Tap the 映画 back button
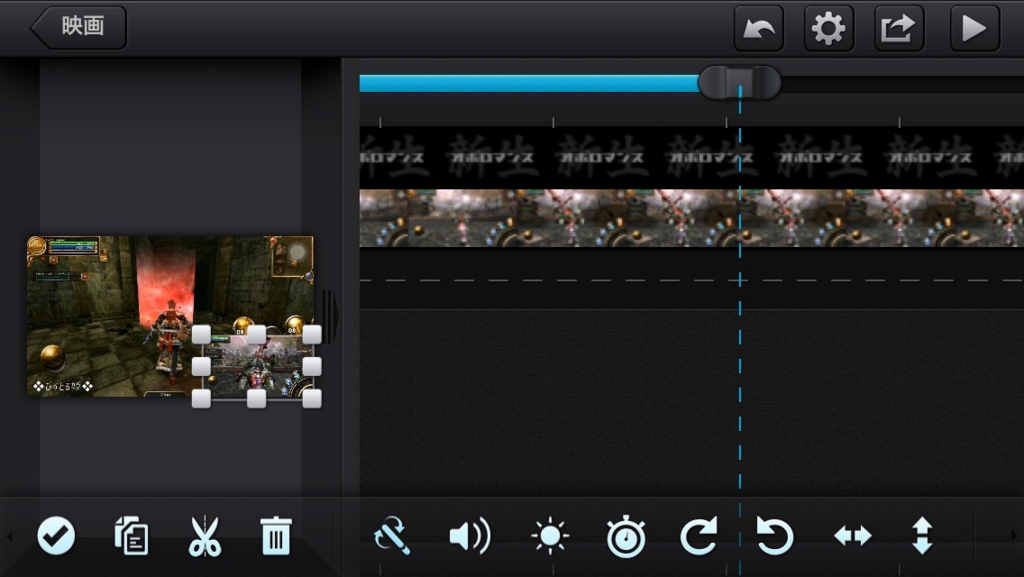Viewport: 1024px width, 577px height. click(78, 27)
